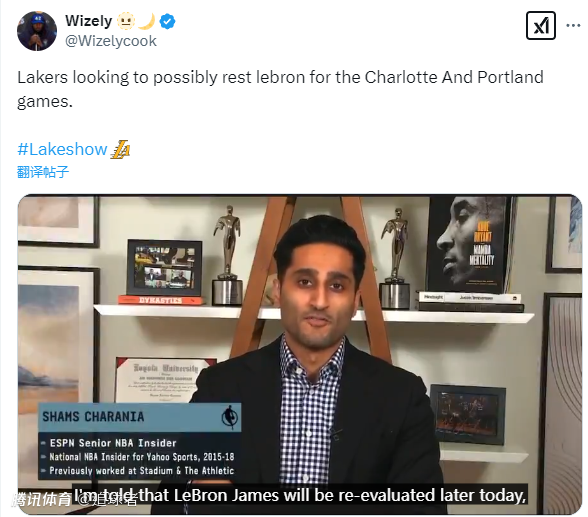Click the #Lakeshow hashtag link
Image resolution: width=588 pixels, height=517 pixels.
(x=62, y=149)
